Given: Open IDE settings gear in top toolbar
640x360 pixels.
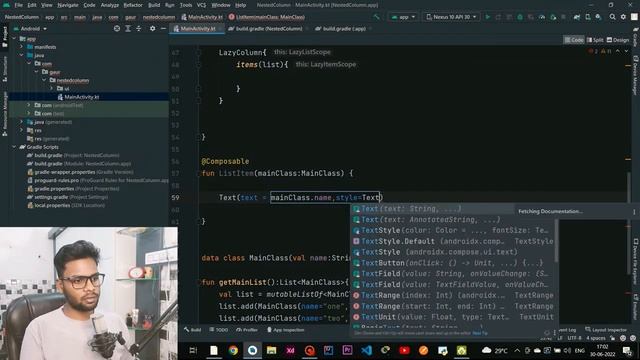Looking at the screenshot, I should (623, 17).
